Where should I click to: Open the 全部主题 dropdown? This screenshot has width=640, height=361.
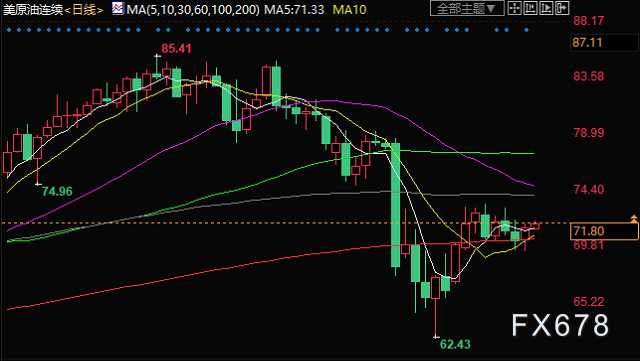(467, 8)
